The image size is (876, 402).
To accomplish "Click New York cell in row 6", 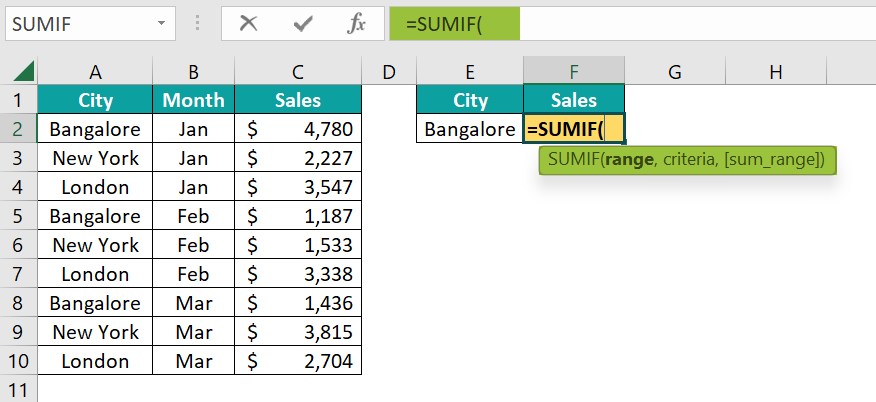I will [95, 245].
